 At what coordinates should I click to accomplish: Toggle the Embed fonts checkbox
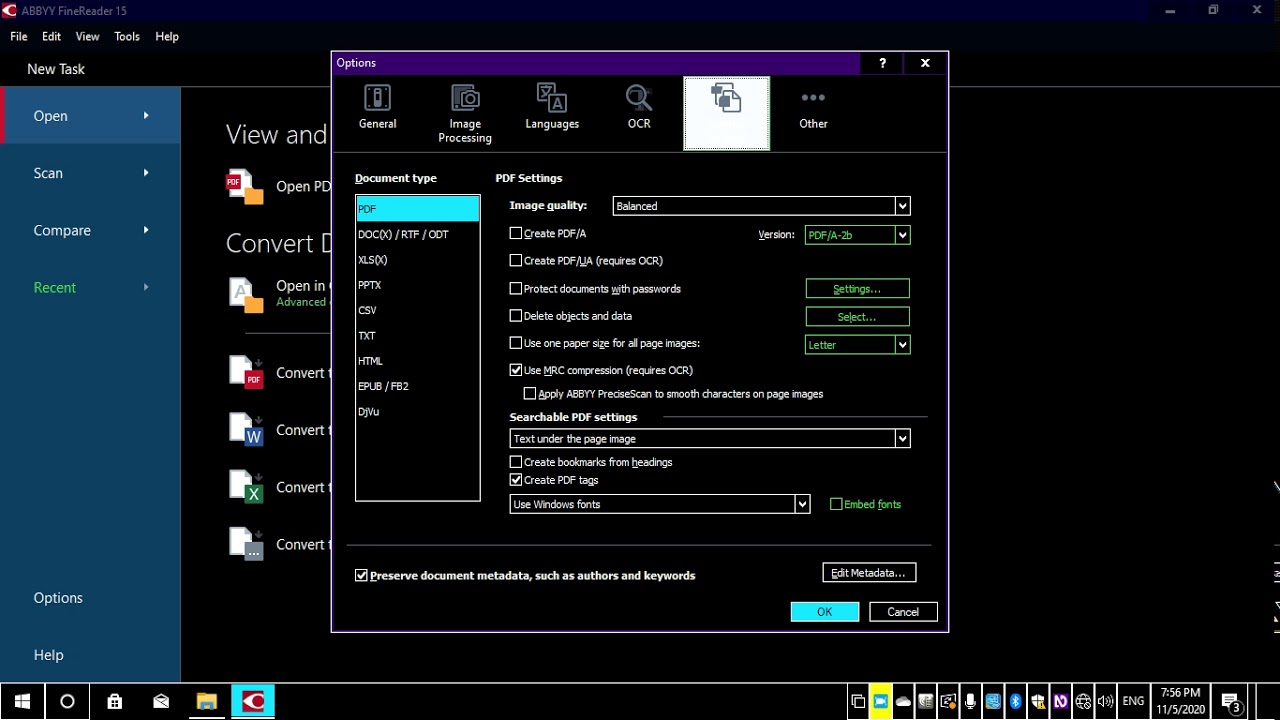pos(836,504)
